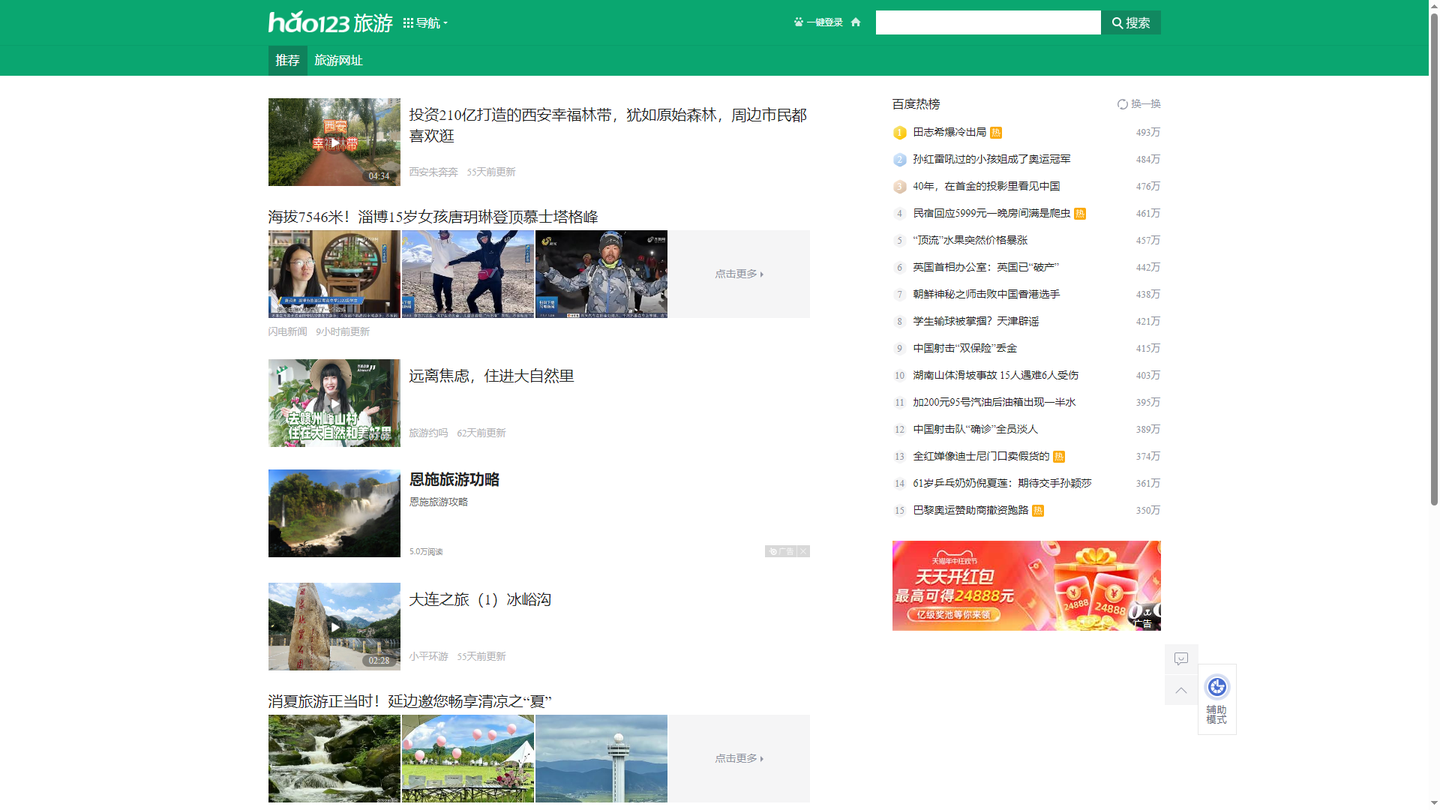
Task: Open the mountain stream thumbnail in 延边 gallery
Action: [x=334, y=758]
